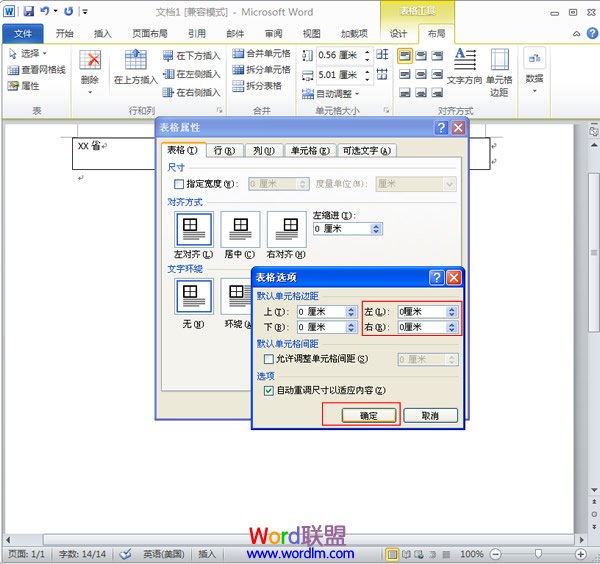The image size is (600, 564).
Task: Select Align Center alignment icon in middle row
Action: [421, 74]
